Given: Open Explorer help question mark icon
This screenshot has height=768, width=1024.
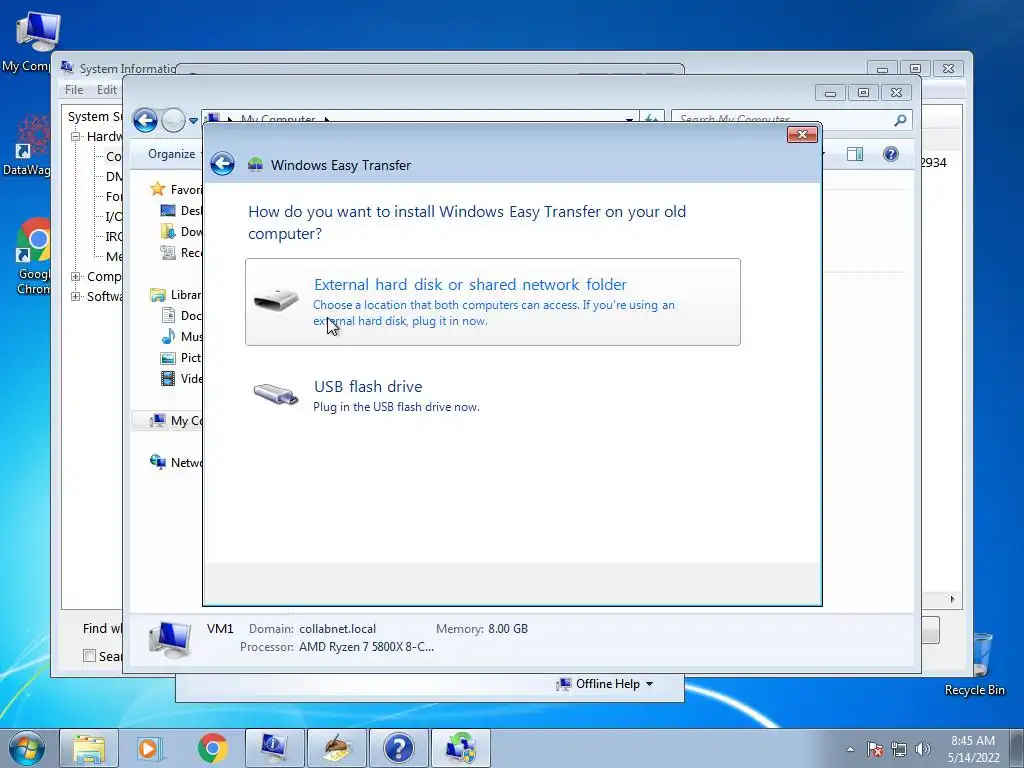Looking at the screenshot, I should [891, 154].
